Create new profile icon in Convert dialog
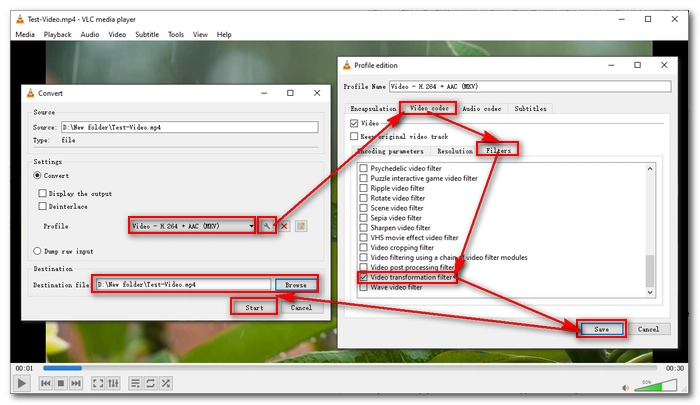The height and width of the screenshot is (405, 700). (301, 226)
